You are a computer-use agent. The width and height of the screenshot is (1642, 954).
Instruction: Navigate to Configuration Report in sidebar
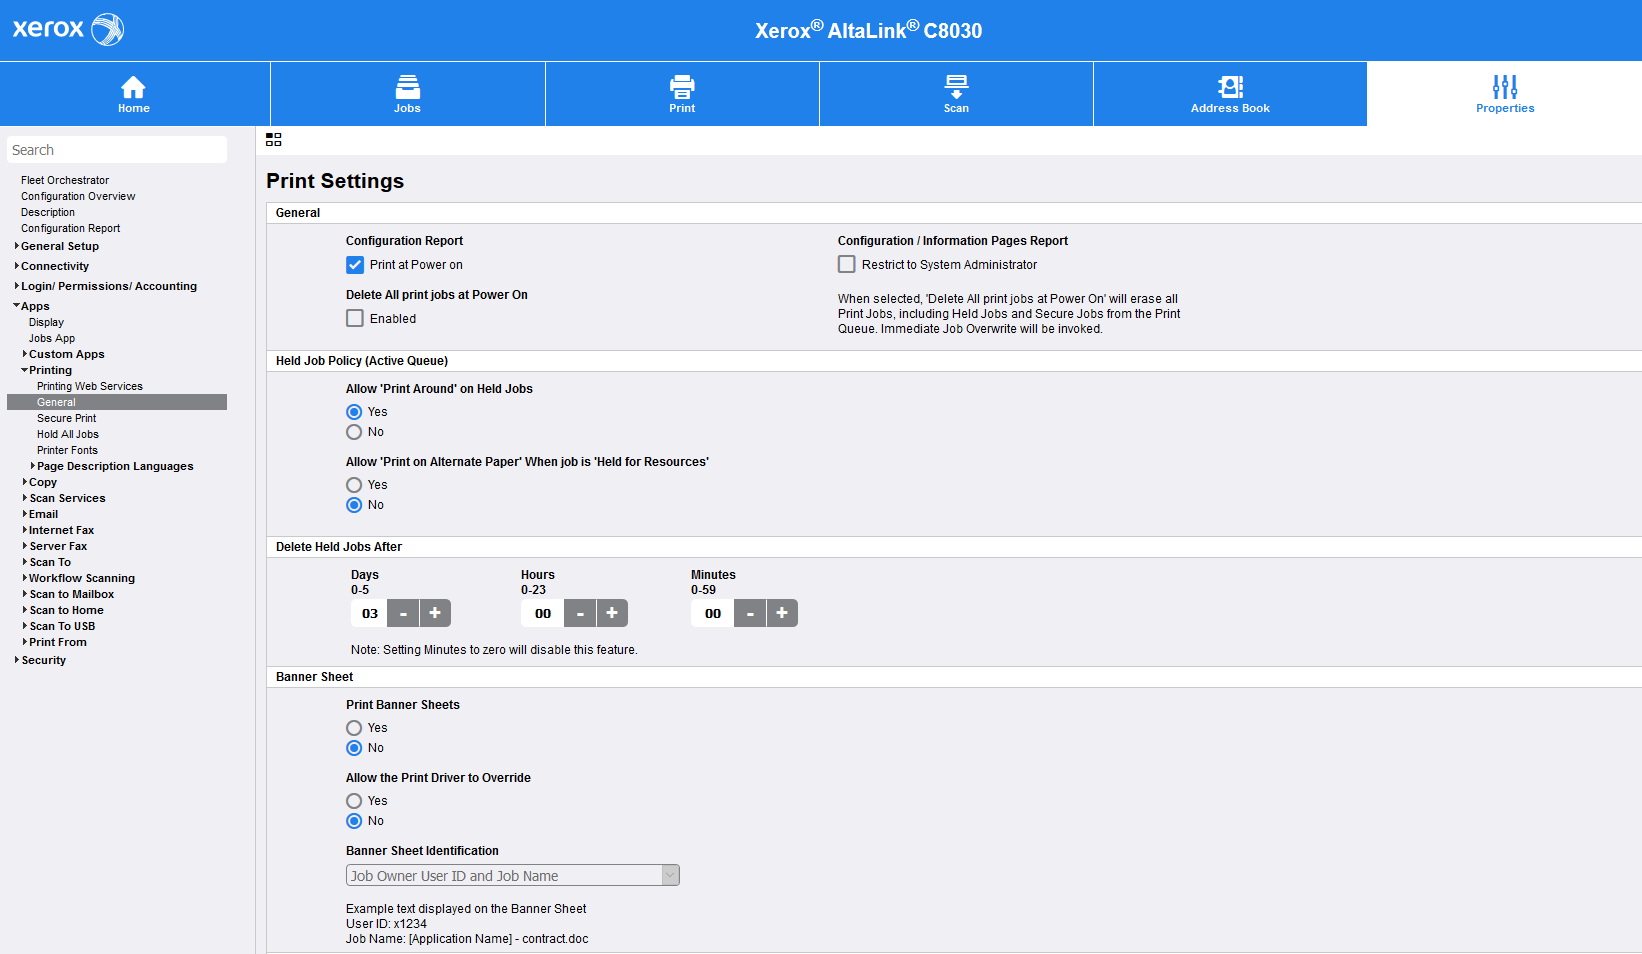tap(70, 228)
